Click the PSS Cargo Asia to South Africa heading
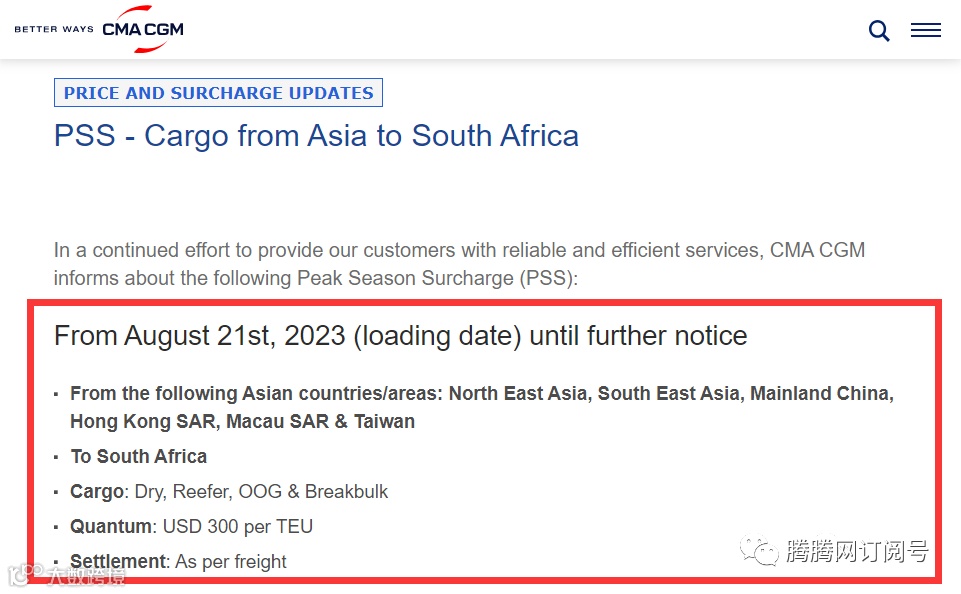 point(316,135)
